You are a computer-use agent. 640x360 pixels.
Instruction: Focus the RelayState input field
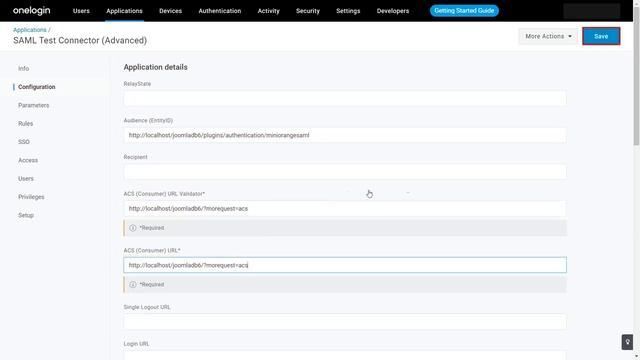pos(345,98)
